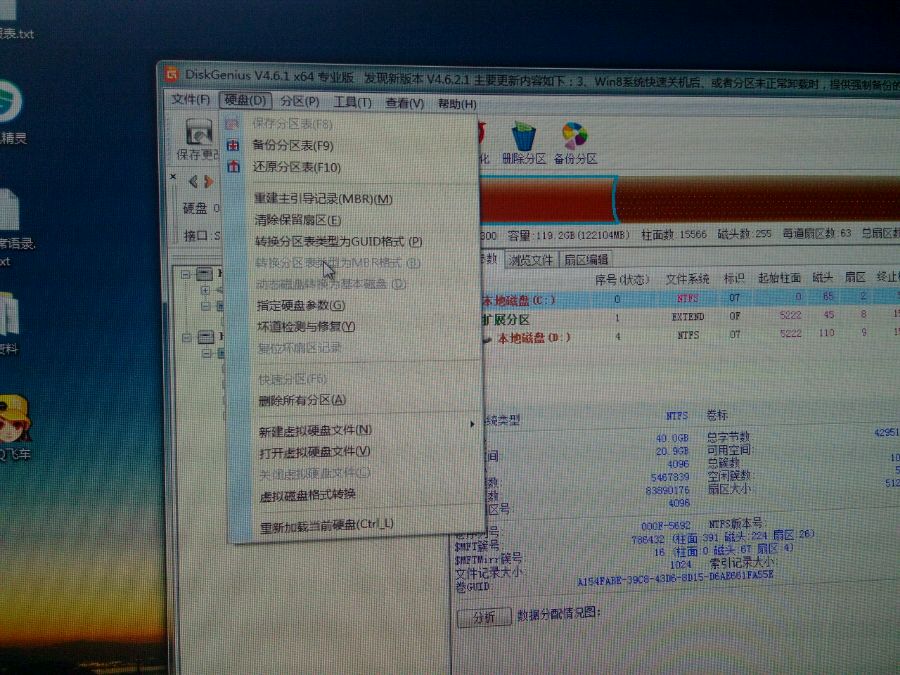Viewport: 900px width, 675px height.
Task: Click the Delete Partition (删除分区) toolbar icon
Action: [x=523, y=137]
